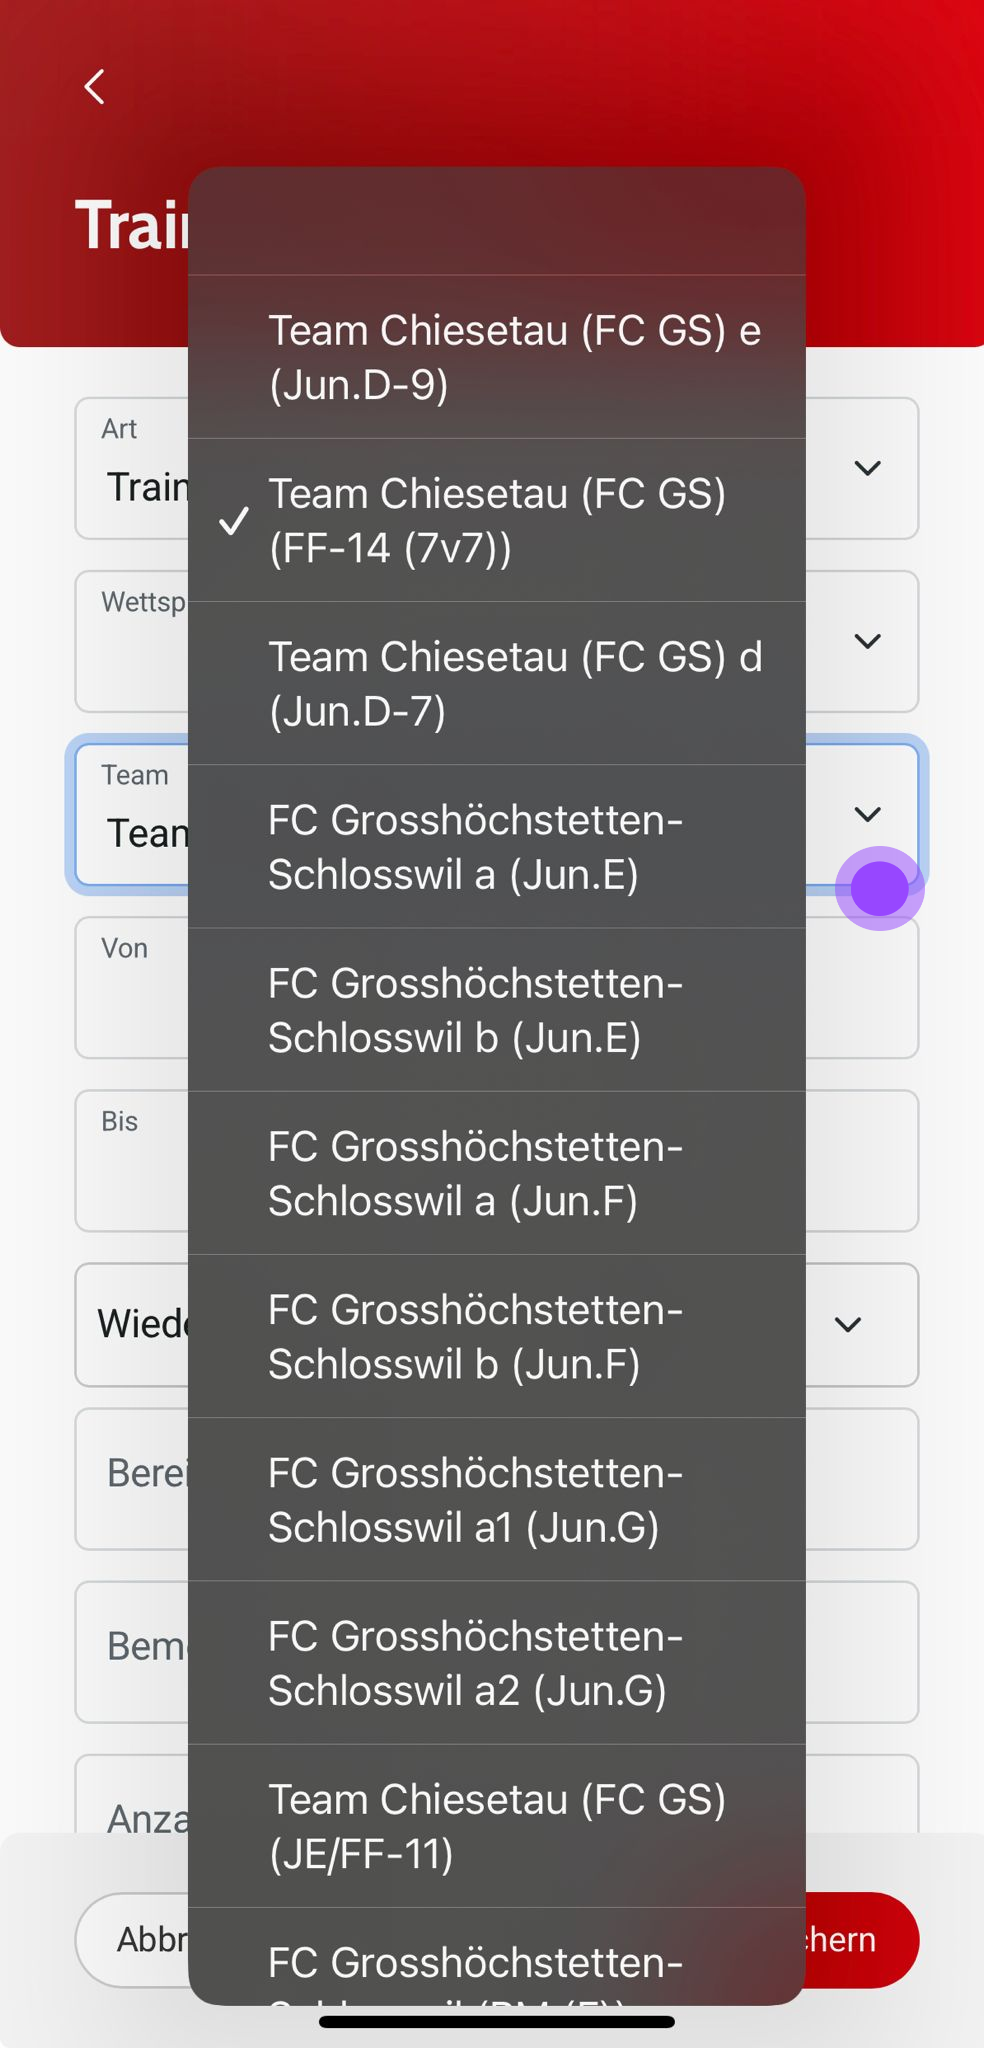The image size is (984, 2048).
Task: Toggle the Team dropdown chevron
Action: click(867, 814)
